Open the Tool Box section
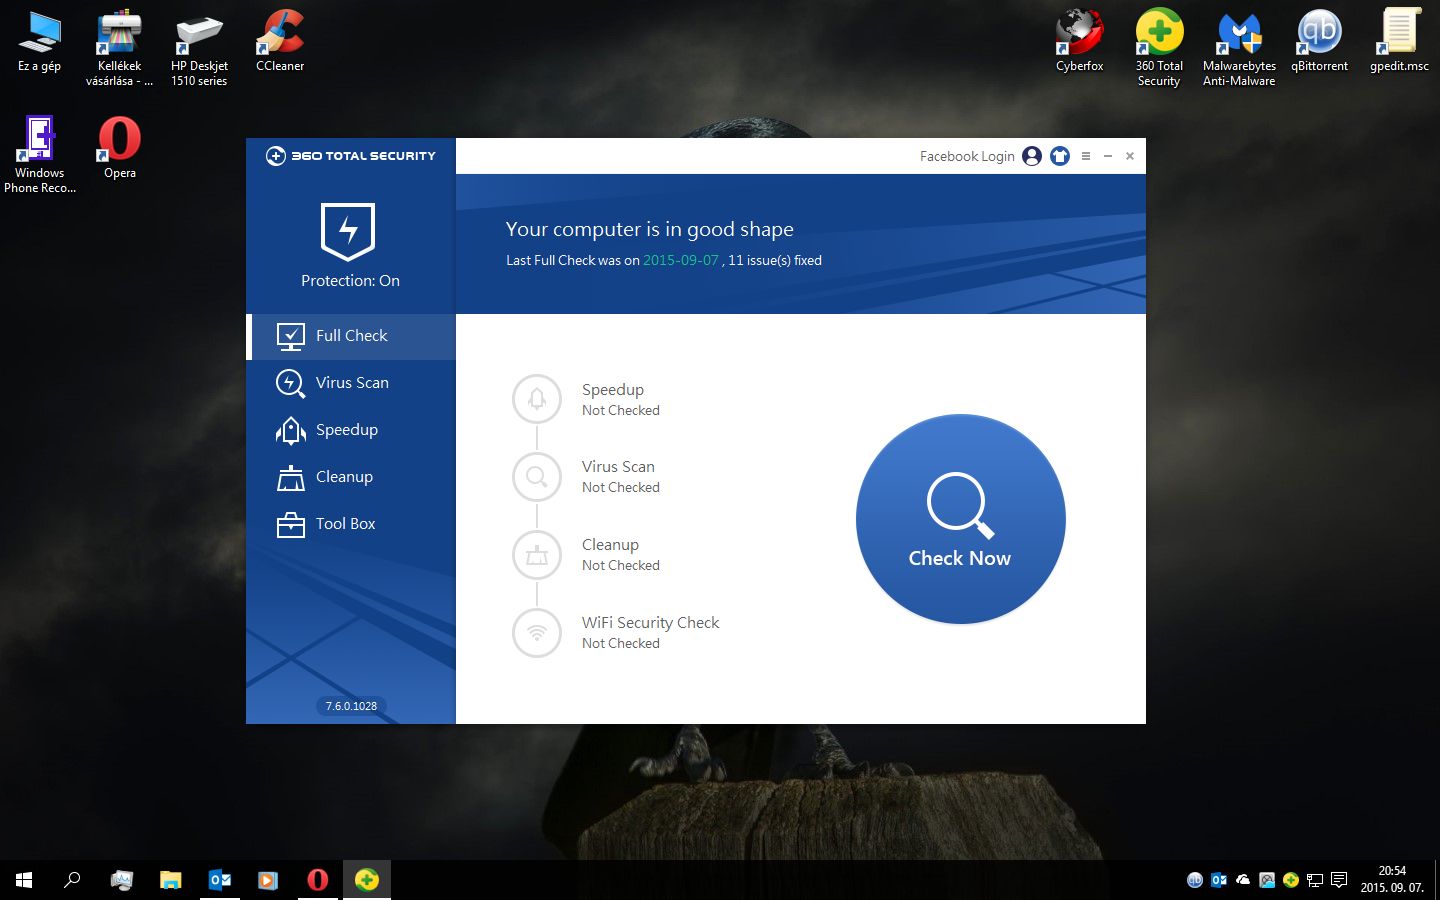 click(x=351, y=524)
